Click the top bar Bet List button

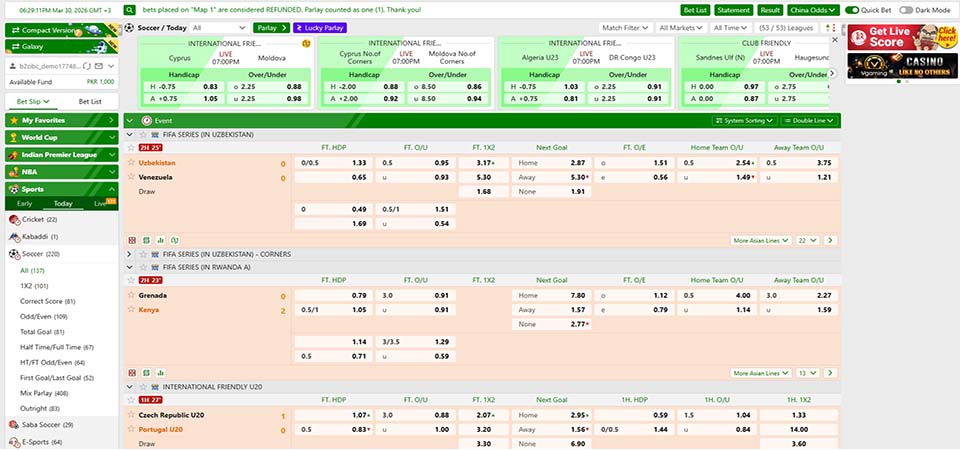coord(696,10)
